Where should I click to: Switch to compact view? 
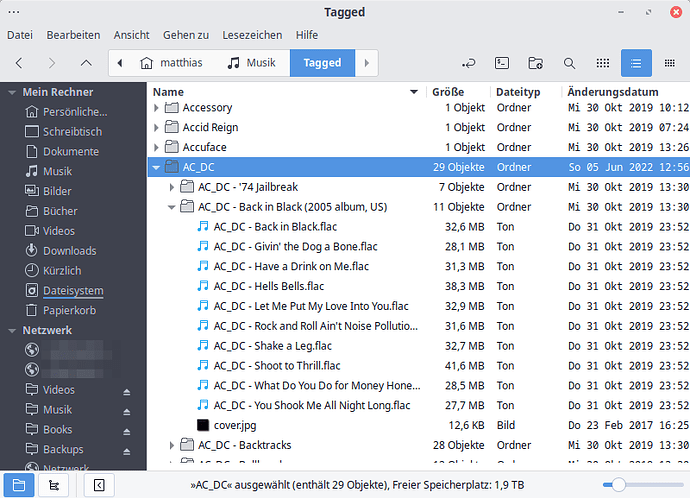pos(670,63)
